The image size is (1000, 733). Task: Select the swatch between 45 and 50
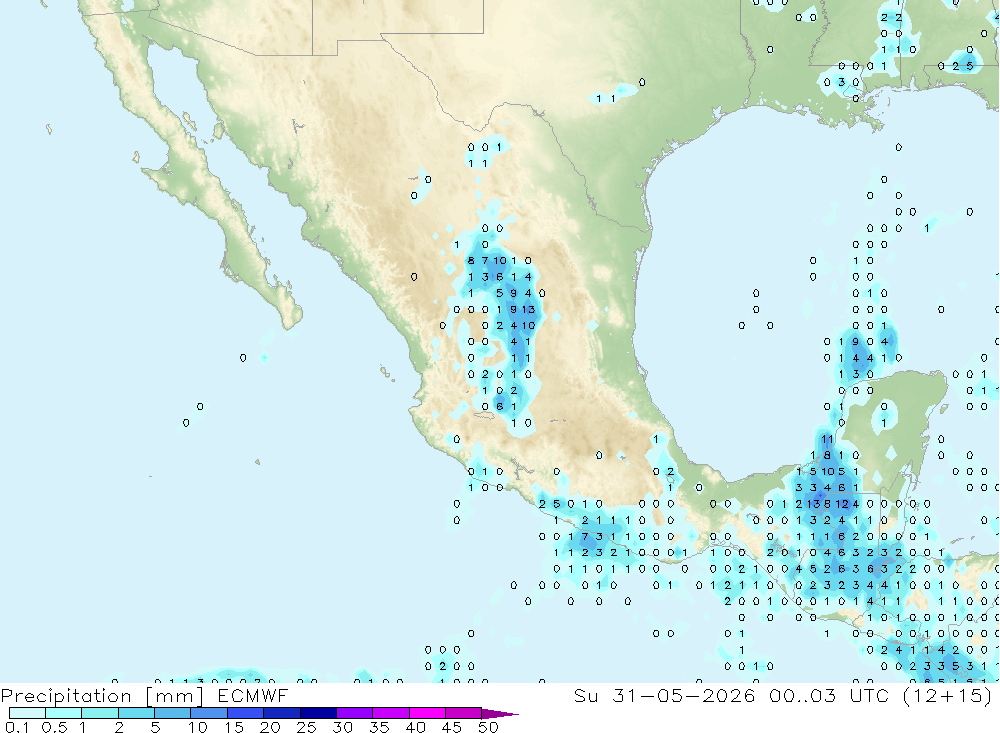click(463, 713)
